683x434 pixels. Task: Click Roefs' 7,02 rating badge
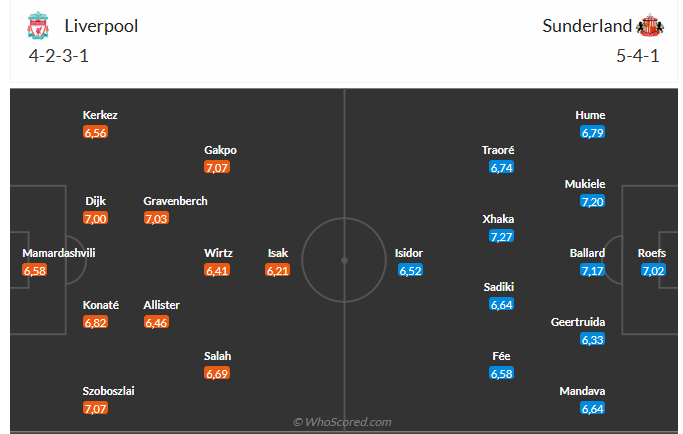coord(653,270)
